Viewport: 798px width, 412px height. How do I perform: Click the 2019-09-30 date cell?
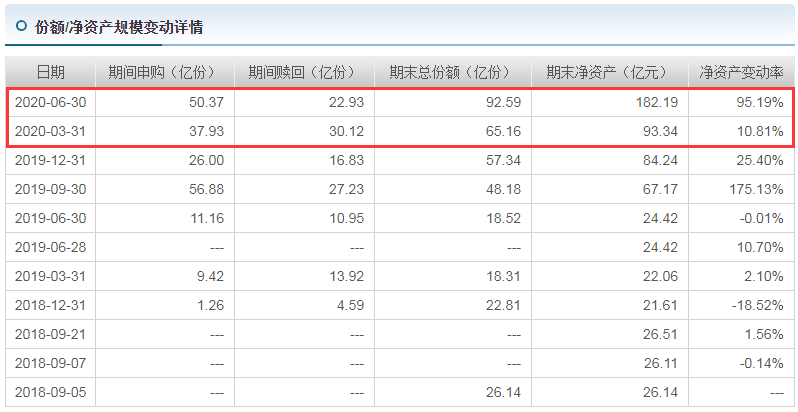50,189
